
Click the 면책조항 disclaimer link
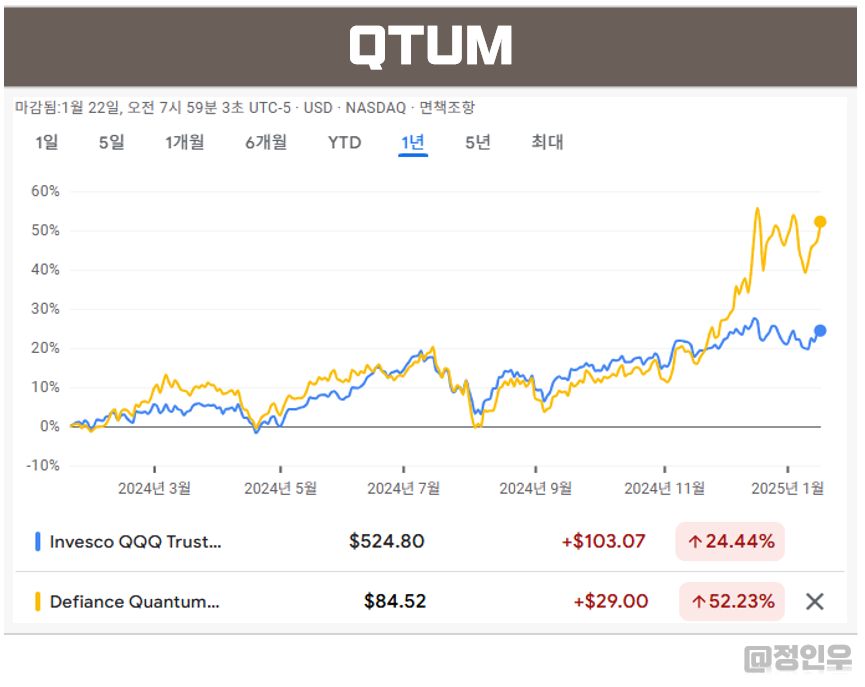447,107
